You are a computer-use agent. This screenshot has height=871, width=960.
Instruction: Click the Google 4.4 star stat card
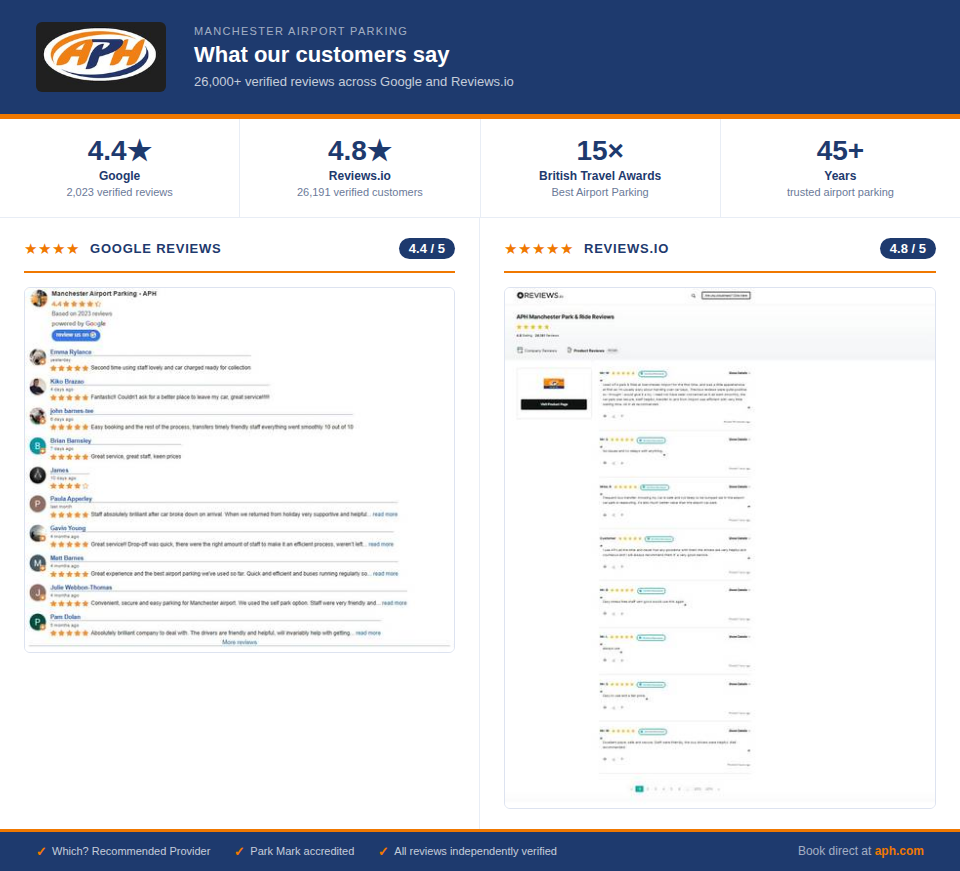point(119,168)
